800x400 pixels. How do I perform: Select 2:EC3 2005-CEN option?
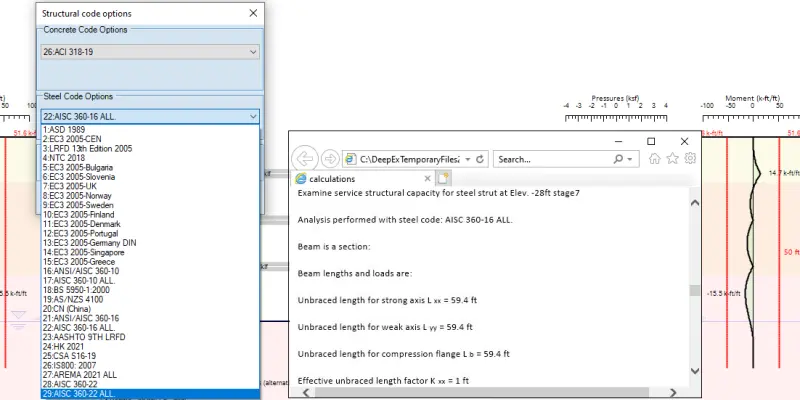(72, 139)
